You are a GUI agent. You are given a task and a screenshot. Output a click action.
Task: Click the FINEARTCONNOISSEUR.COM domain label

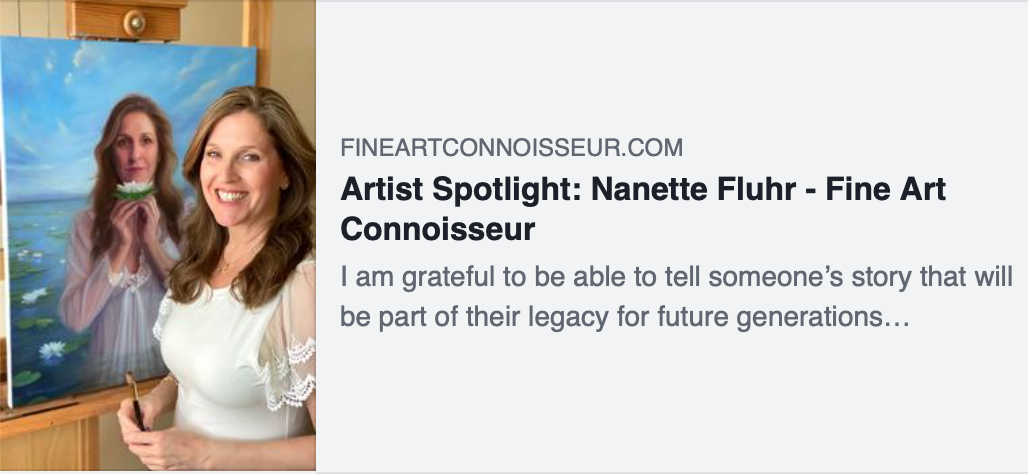[511, 148]
